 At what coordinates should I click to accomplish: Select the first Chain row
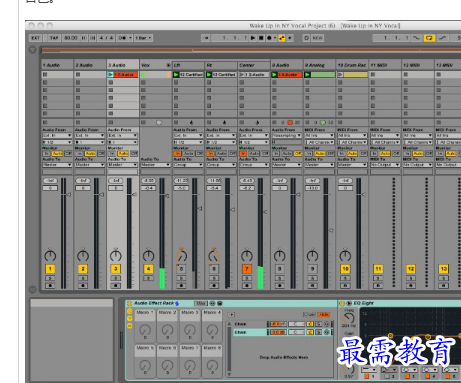[x=283, y=324]
